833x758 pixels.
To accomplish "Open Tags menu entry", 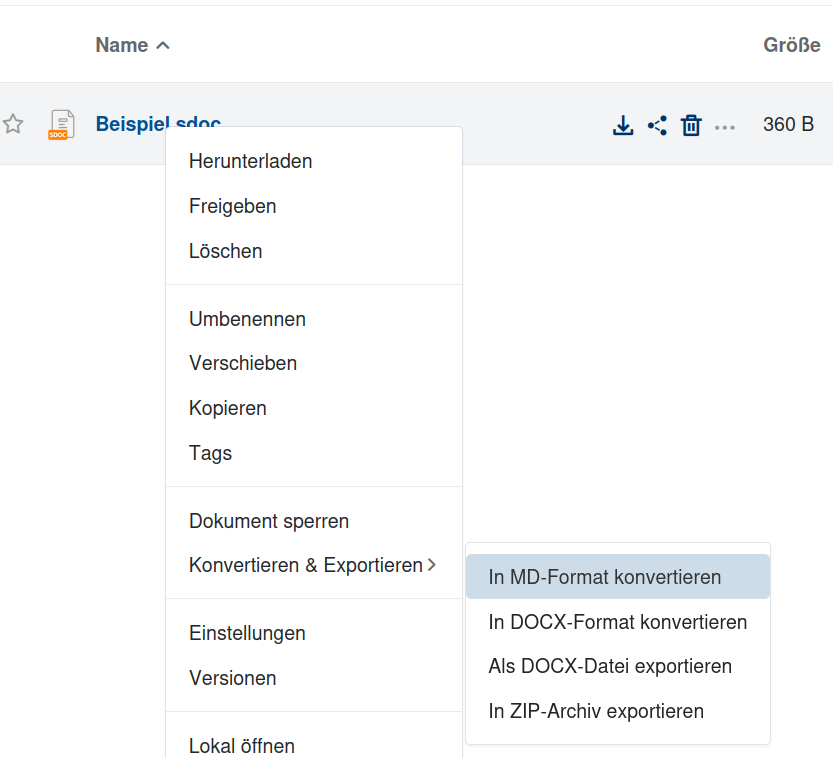I will point(210,453).
